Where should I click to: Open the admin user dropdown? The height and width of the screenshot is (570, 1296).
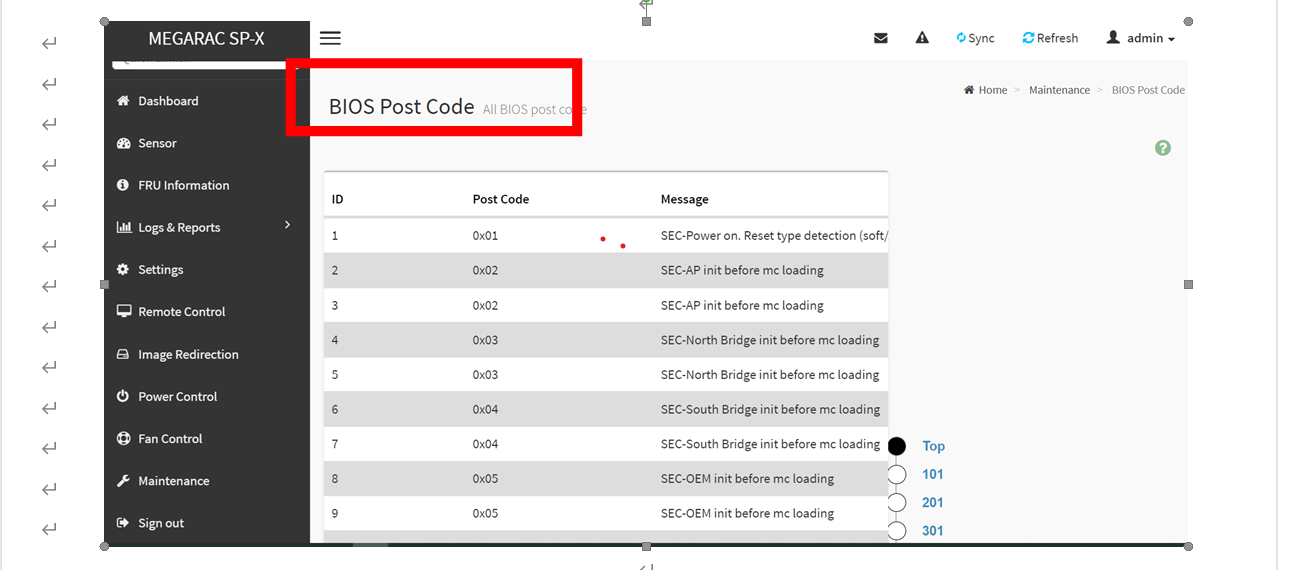[x=1141, y=38]
